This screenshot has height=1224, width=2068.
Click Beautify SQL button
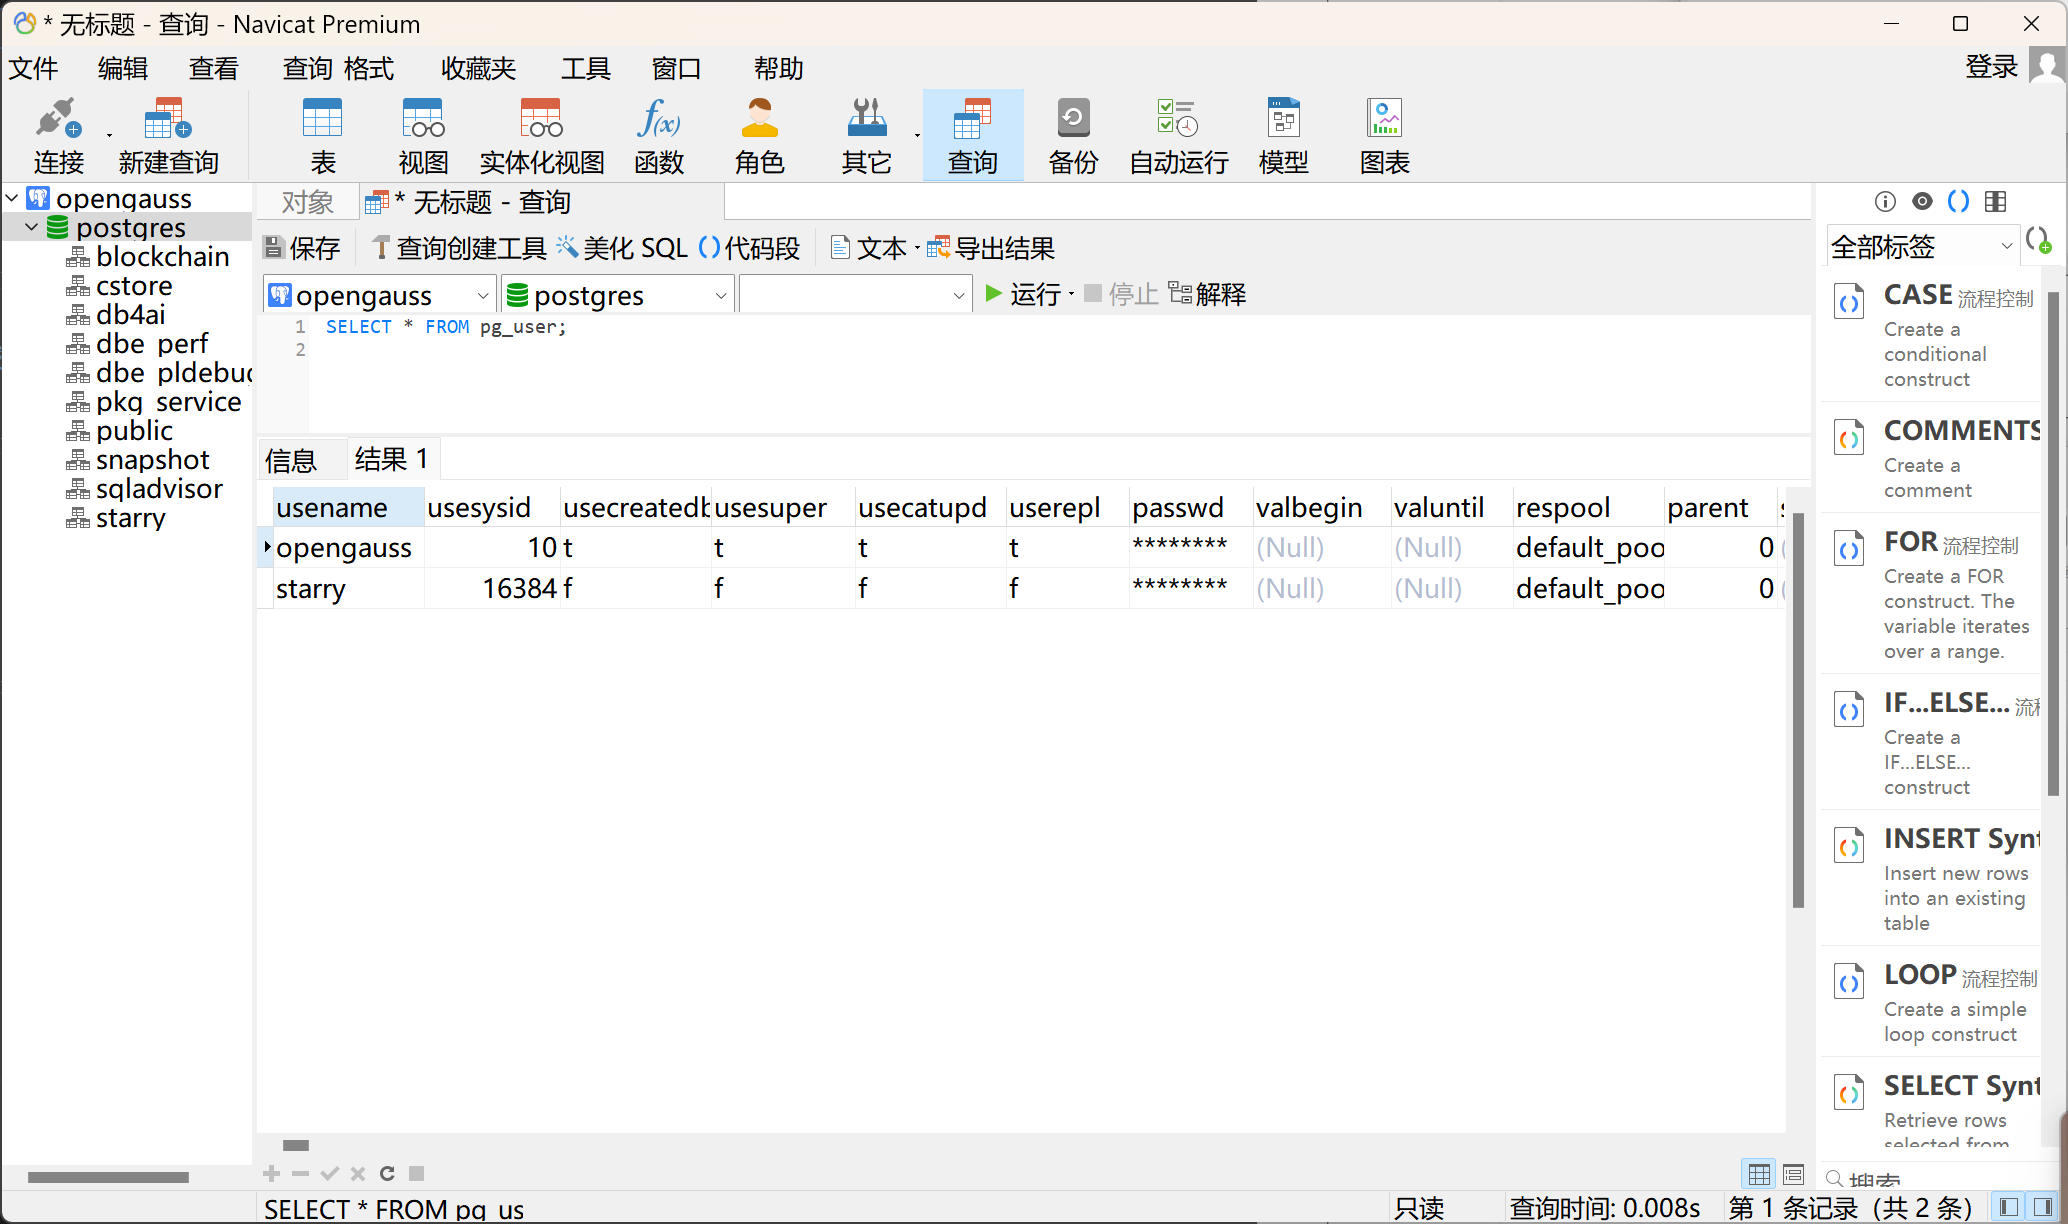pyautogui.click(x=622, y=248)
